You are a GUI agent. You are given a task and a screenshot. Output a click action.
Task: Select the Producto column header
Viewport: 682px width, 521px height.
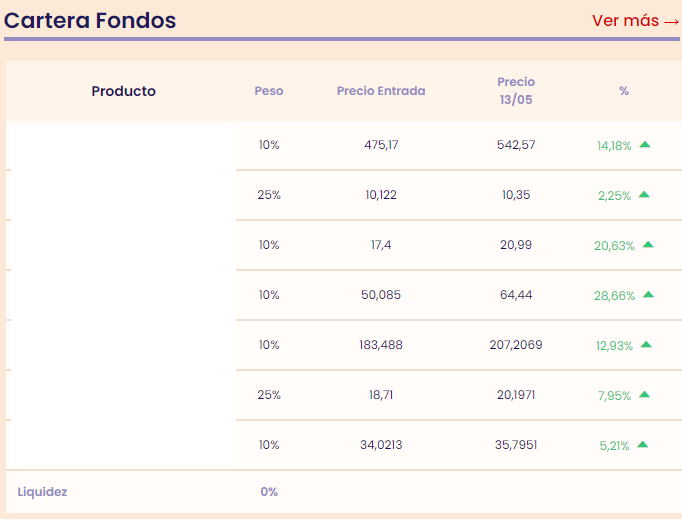pyautogui.click(x=124, y=91)
